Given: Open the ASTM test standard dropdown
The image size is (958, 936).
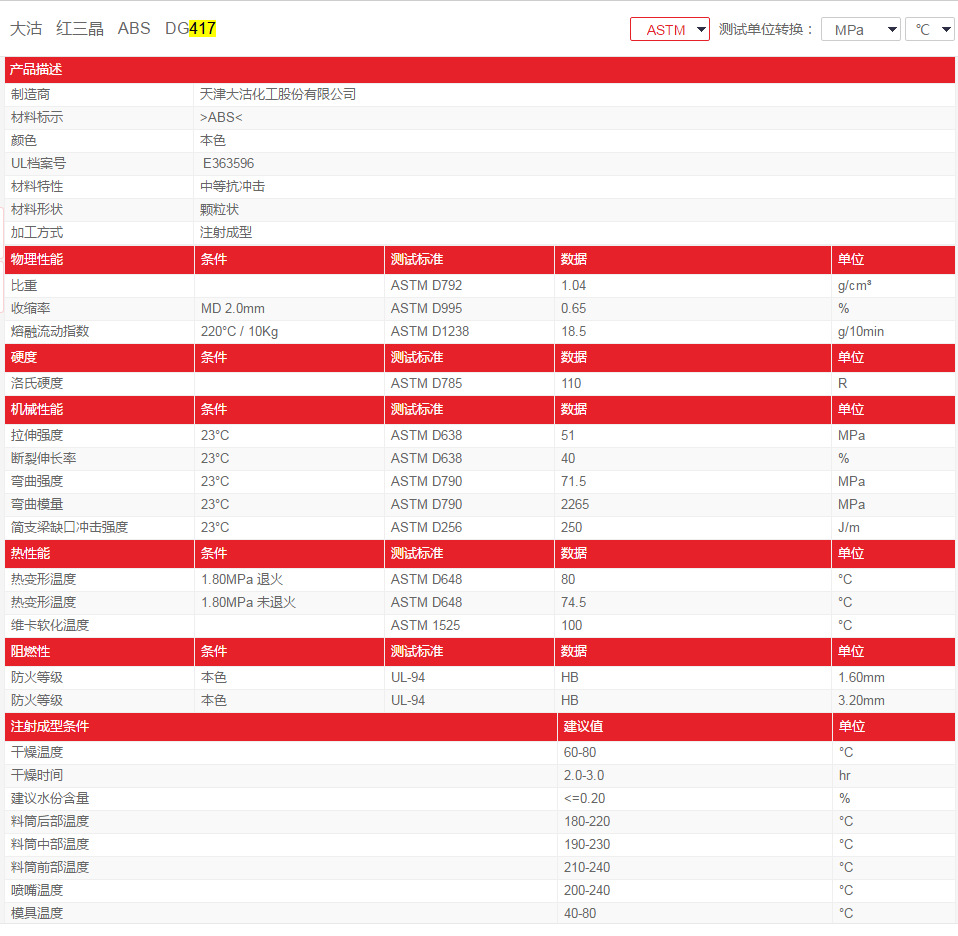Looking at the screenshot, I should tap(669, 29).
